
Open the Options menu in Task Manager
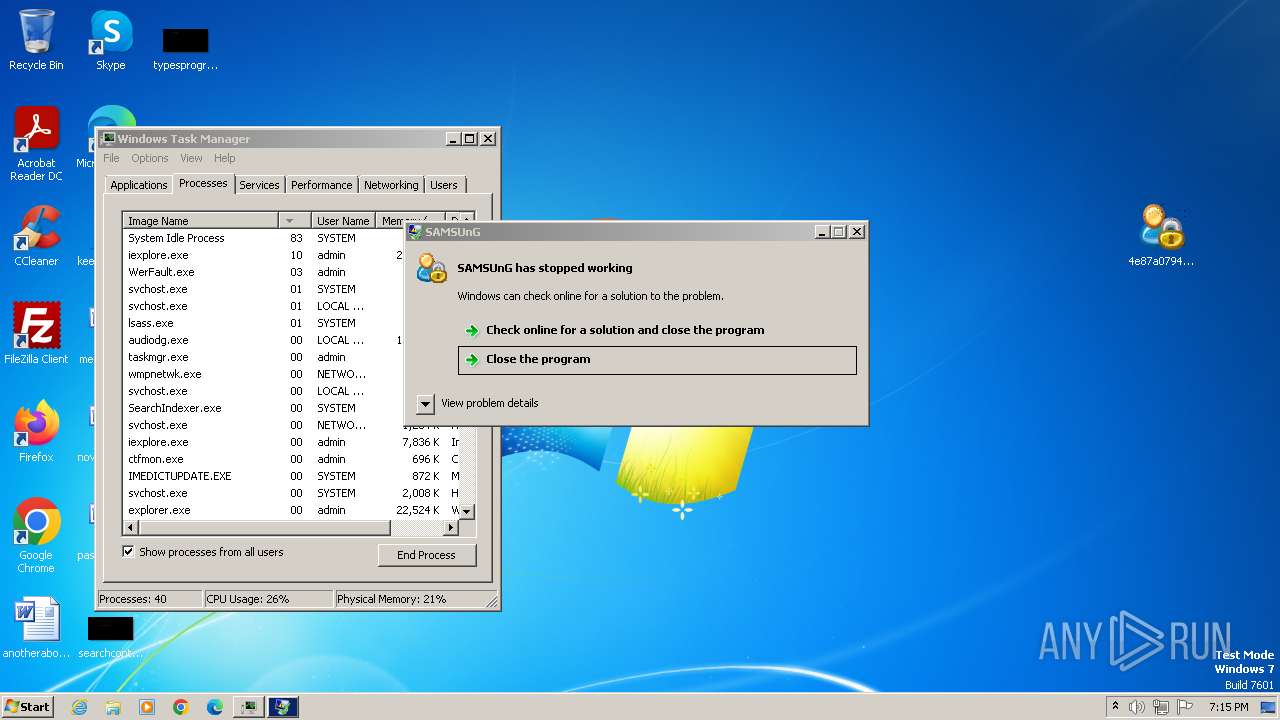[x=150, y=158]
